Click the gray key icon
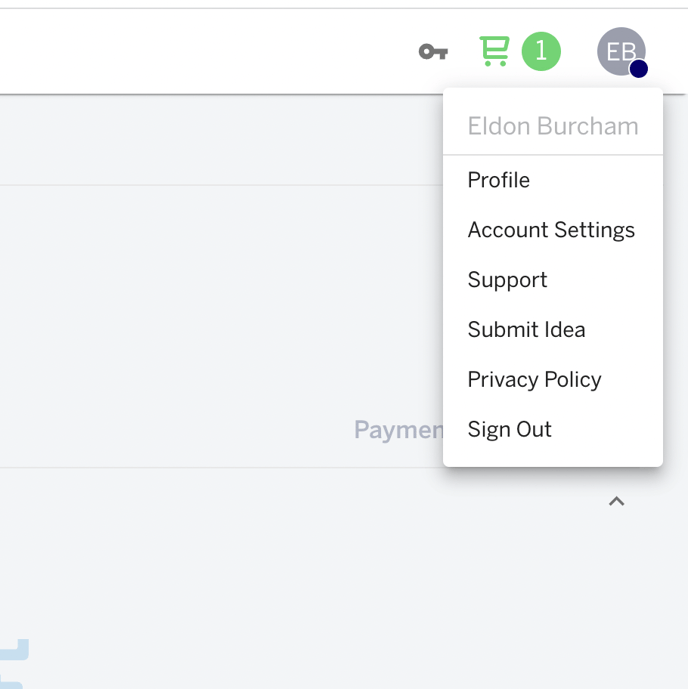The width and height of the screenshot is (688, 689). (x=433, y=52)
